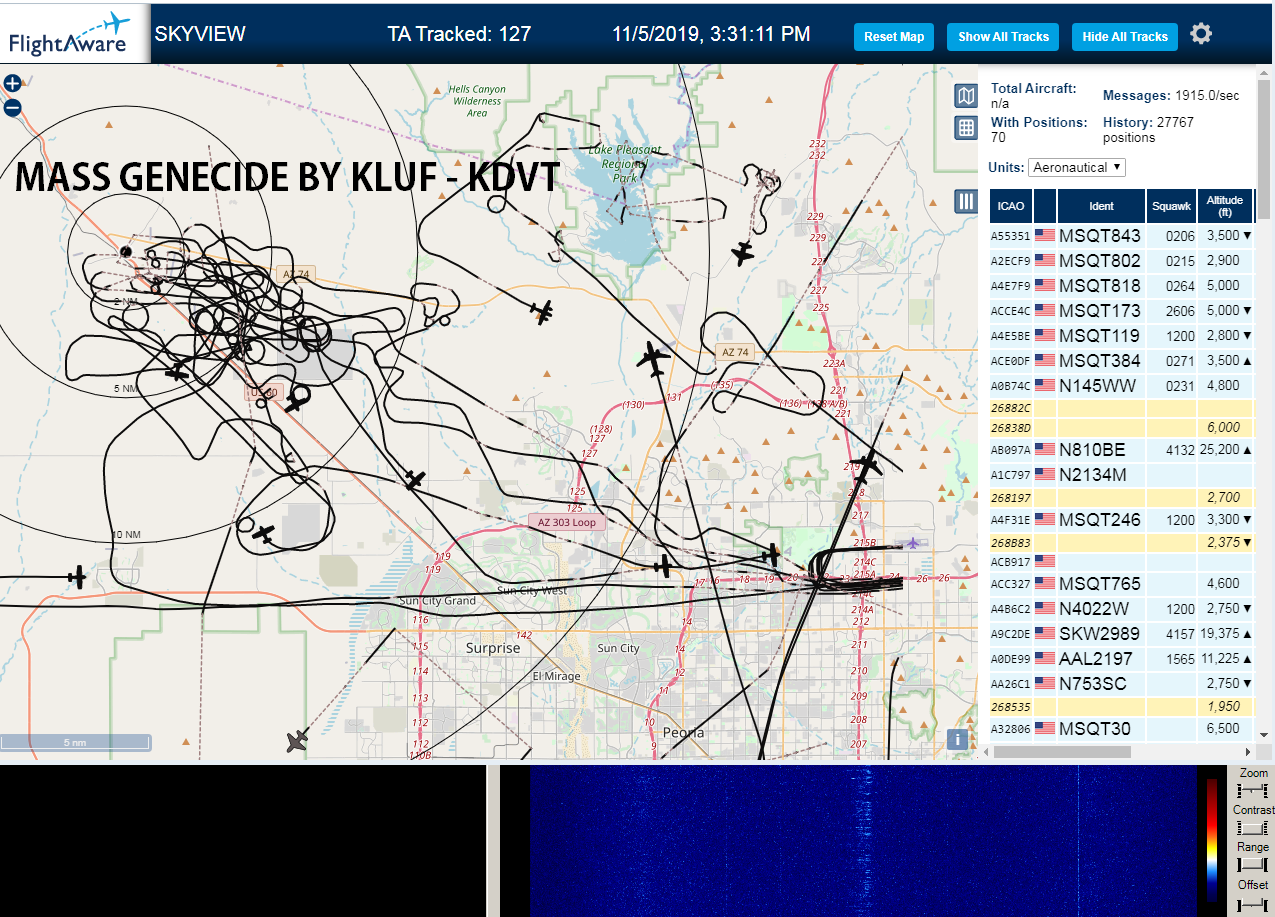
Task: Select the N145WW aircraft row
Action: pyautogui.click(x=1121, y=385)
